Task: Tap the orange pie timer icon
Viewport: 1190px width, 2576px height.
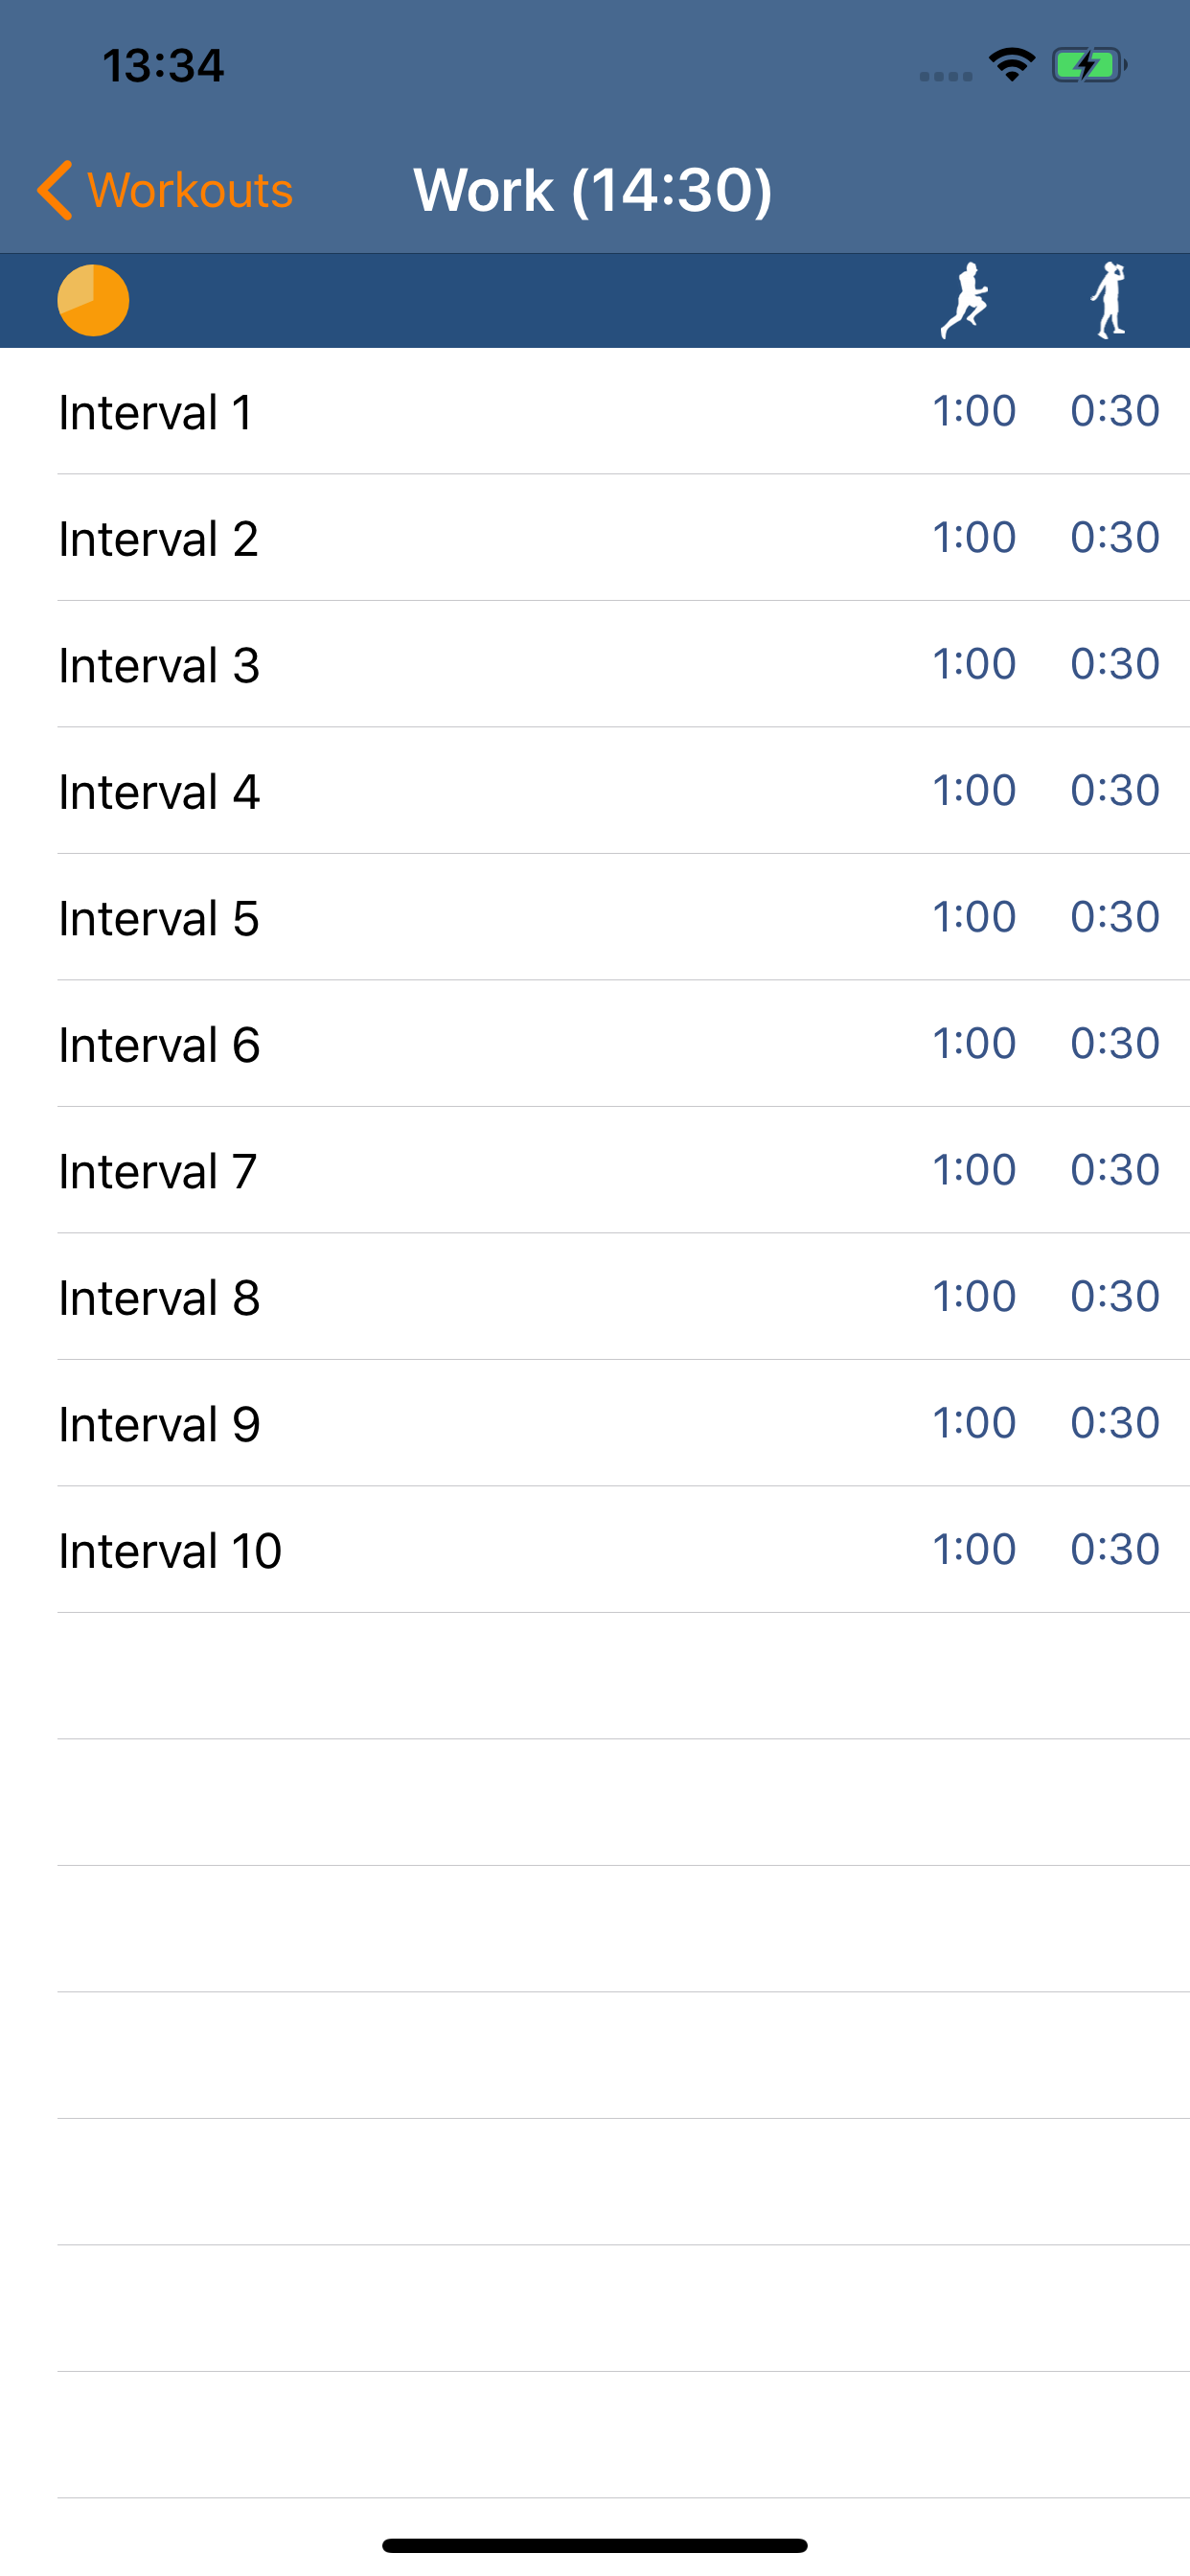Action: [x=93, y=300]
